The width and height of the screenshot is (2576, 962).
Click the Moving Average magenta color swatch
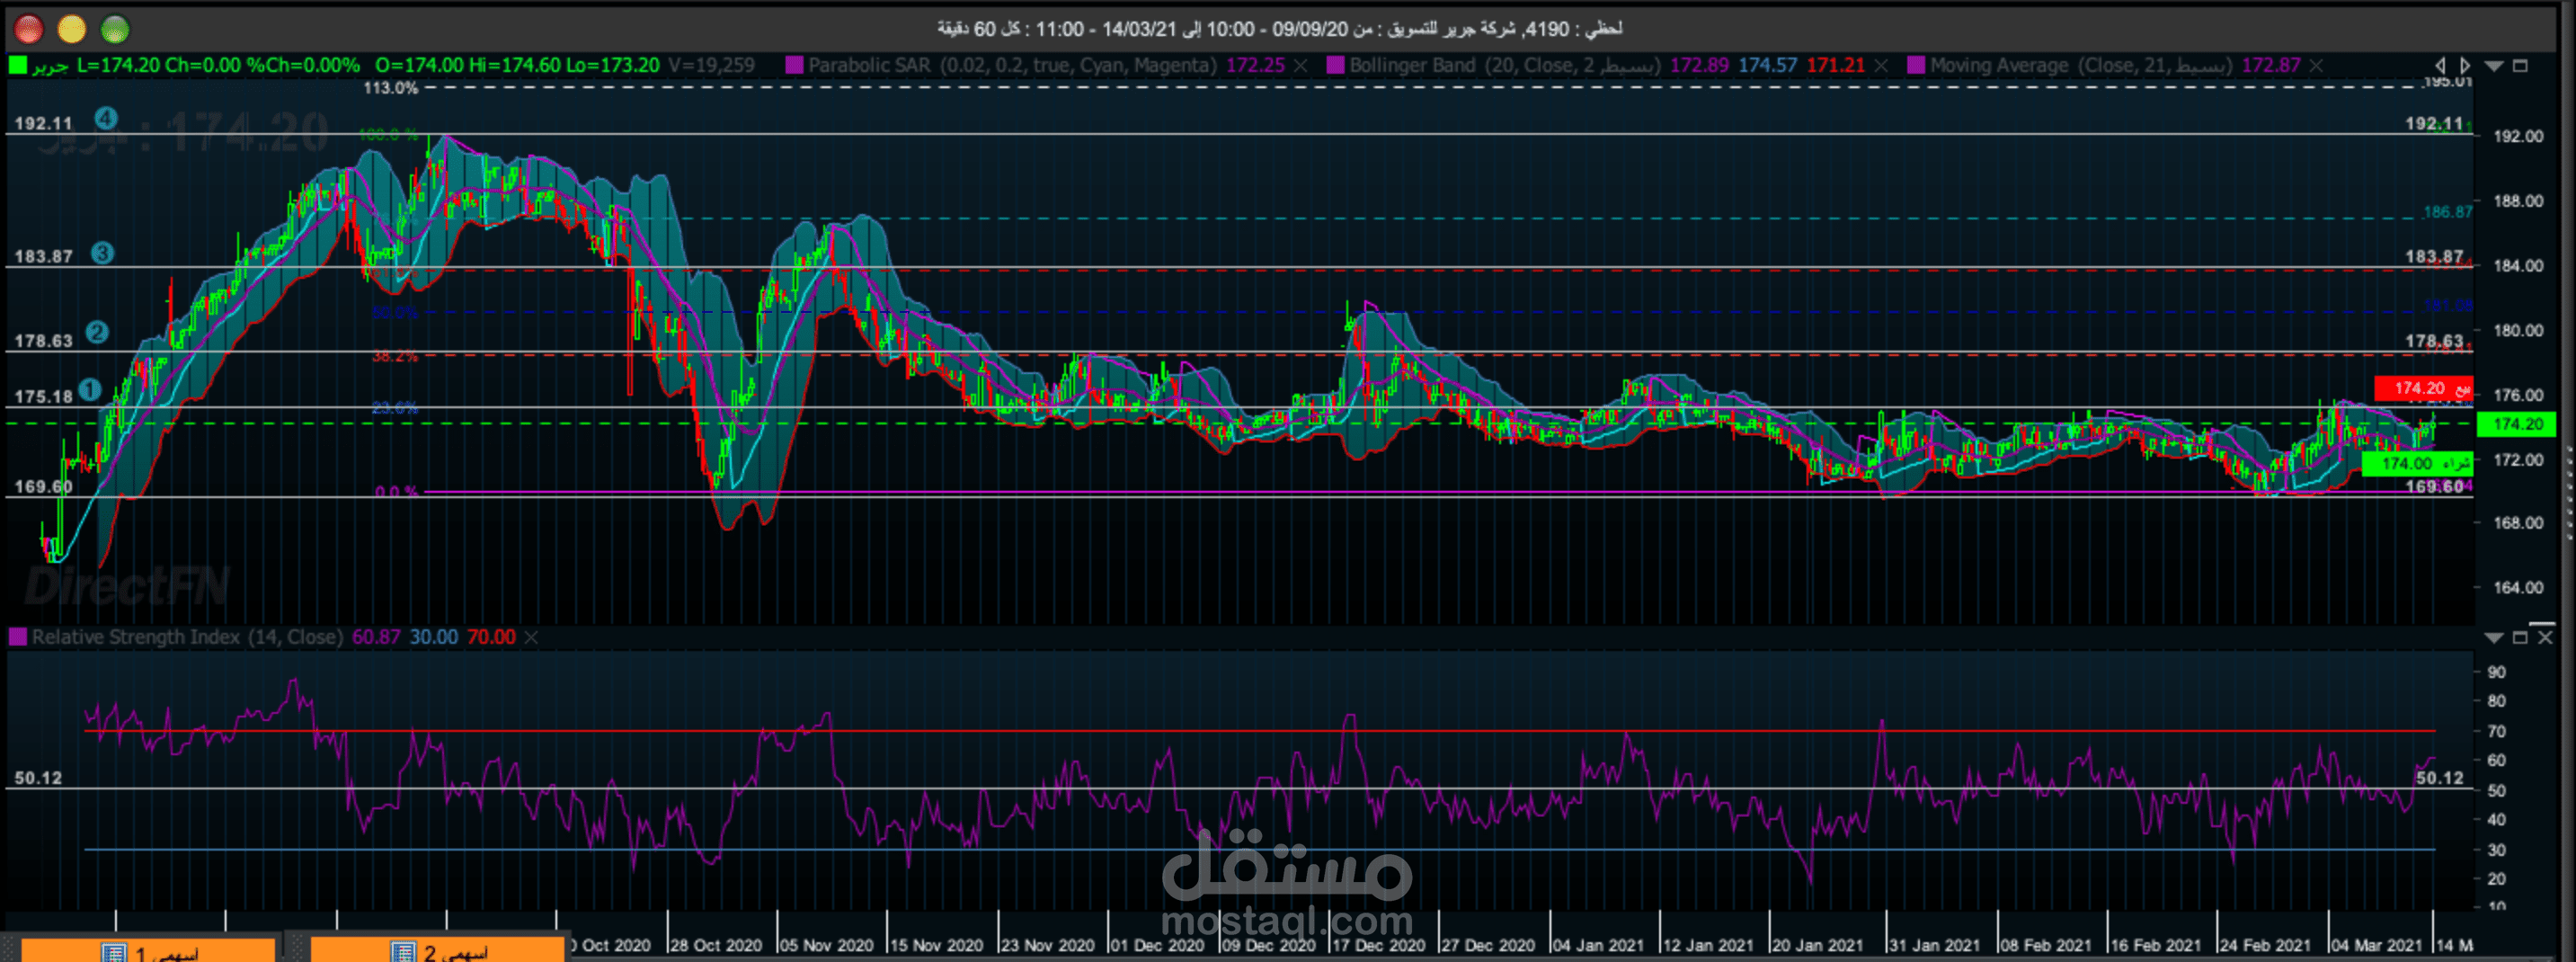point(1916,65)
